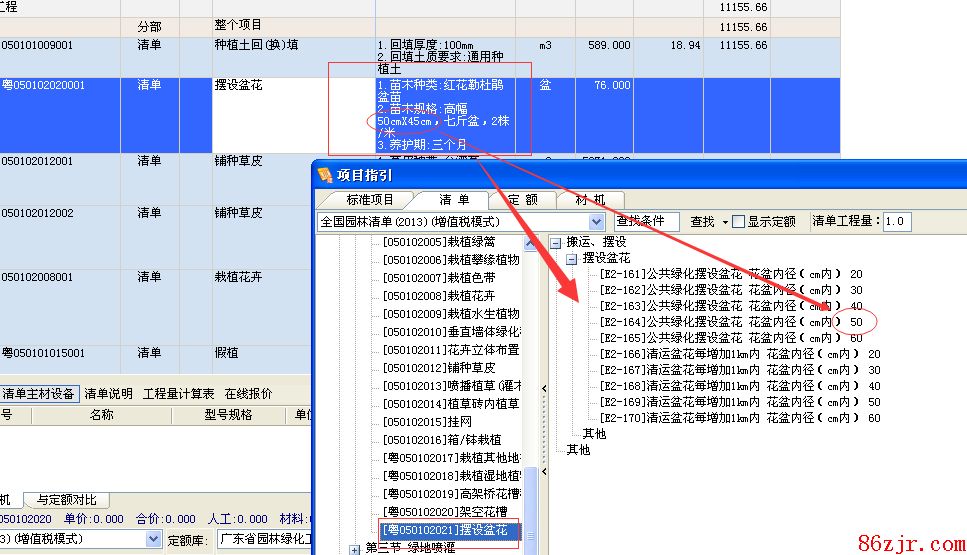Click the 查找条件 search field

(x=647, y=222)
